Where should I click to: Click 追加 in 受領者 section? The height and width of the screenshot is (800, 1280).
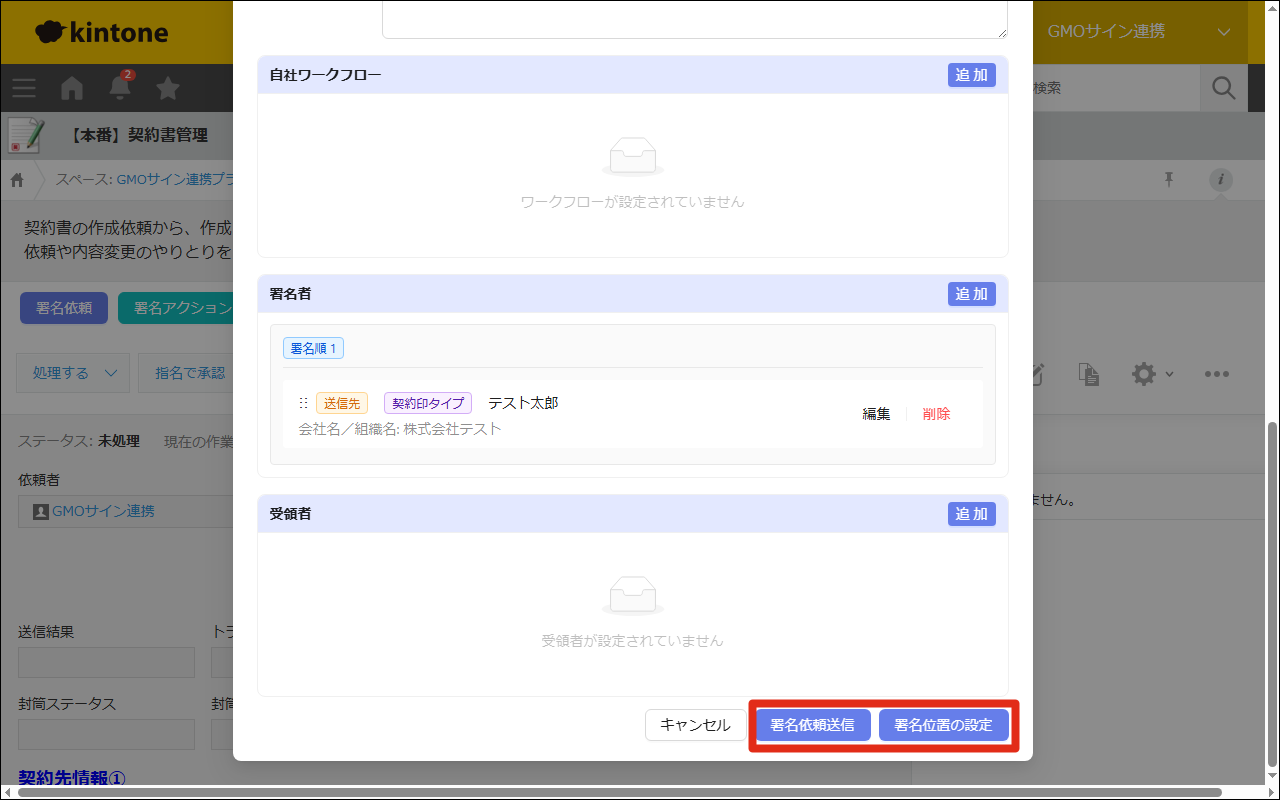coord(971,514)
